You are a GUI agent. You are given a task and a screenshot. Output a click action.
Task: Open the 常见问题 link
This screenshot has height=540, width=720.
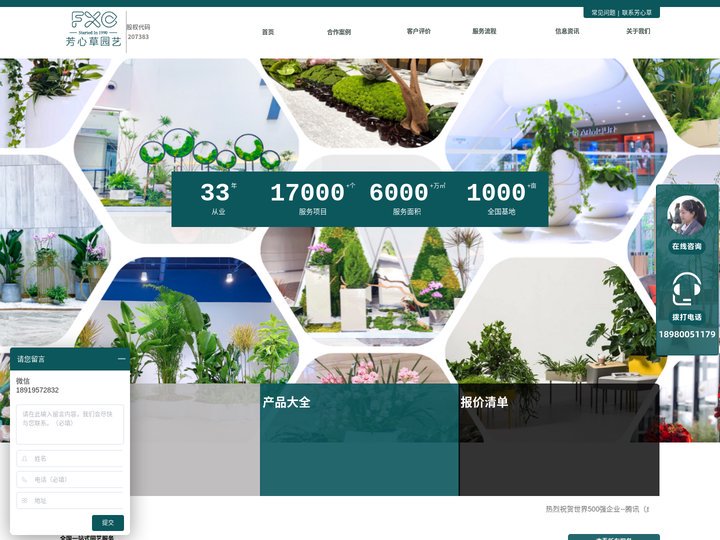[x=603, y=12]
